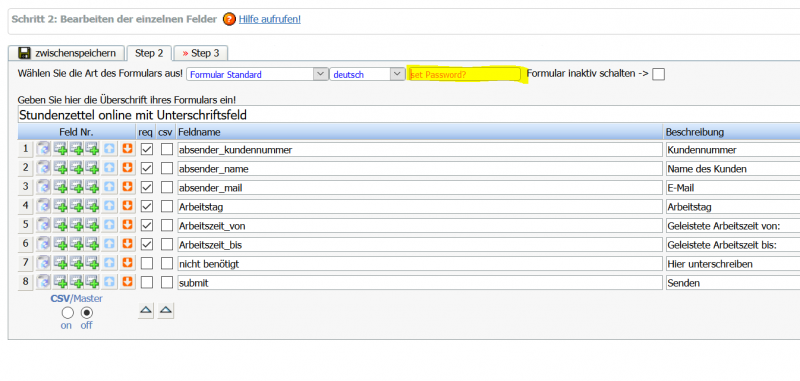Move 'nicht benötigt' field up

[x=110, y=263]
